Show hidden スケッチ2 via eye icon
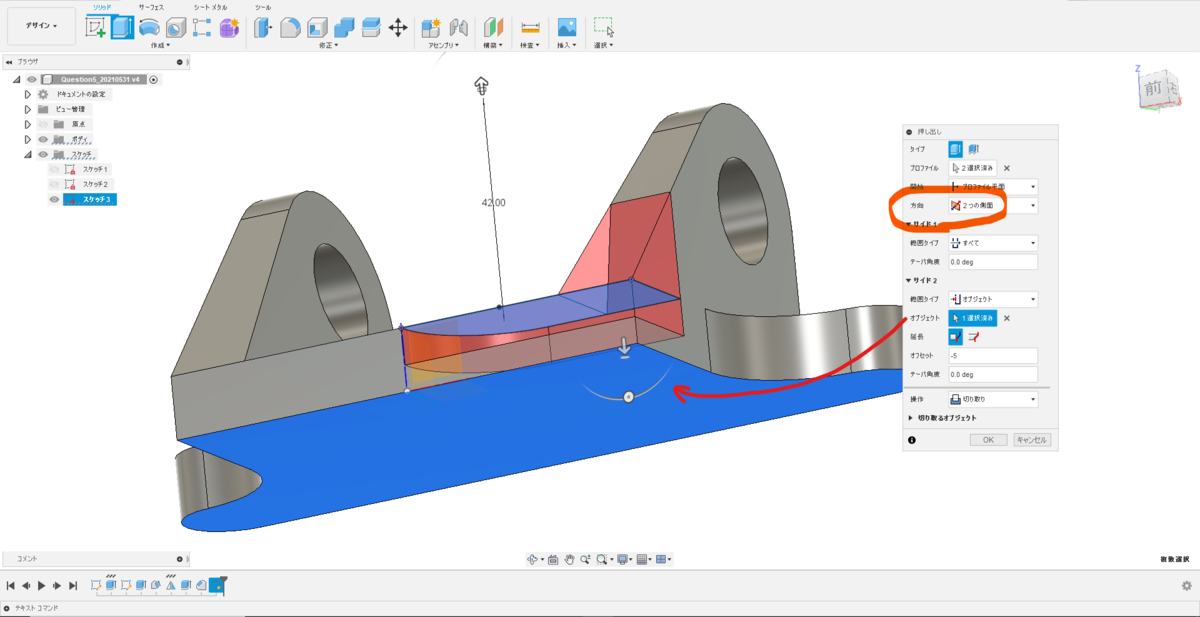The image size is (1200, 617). 55,184
